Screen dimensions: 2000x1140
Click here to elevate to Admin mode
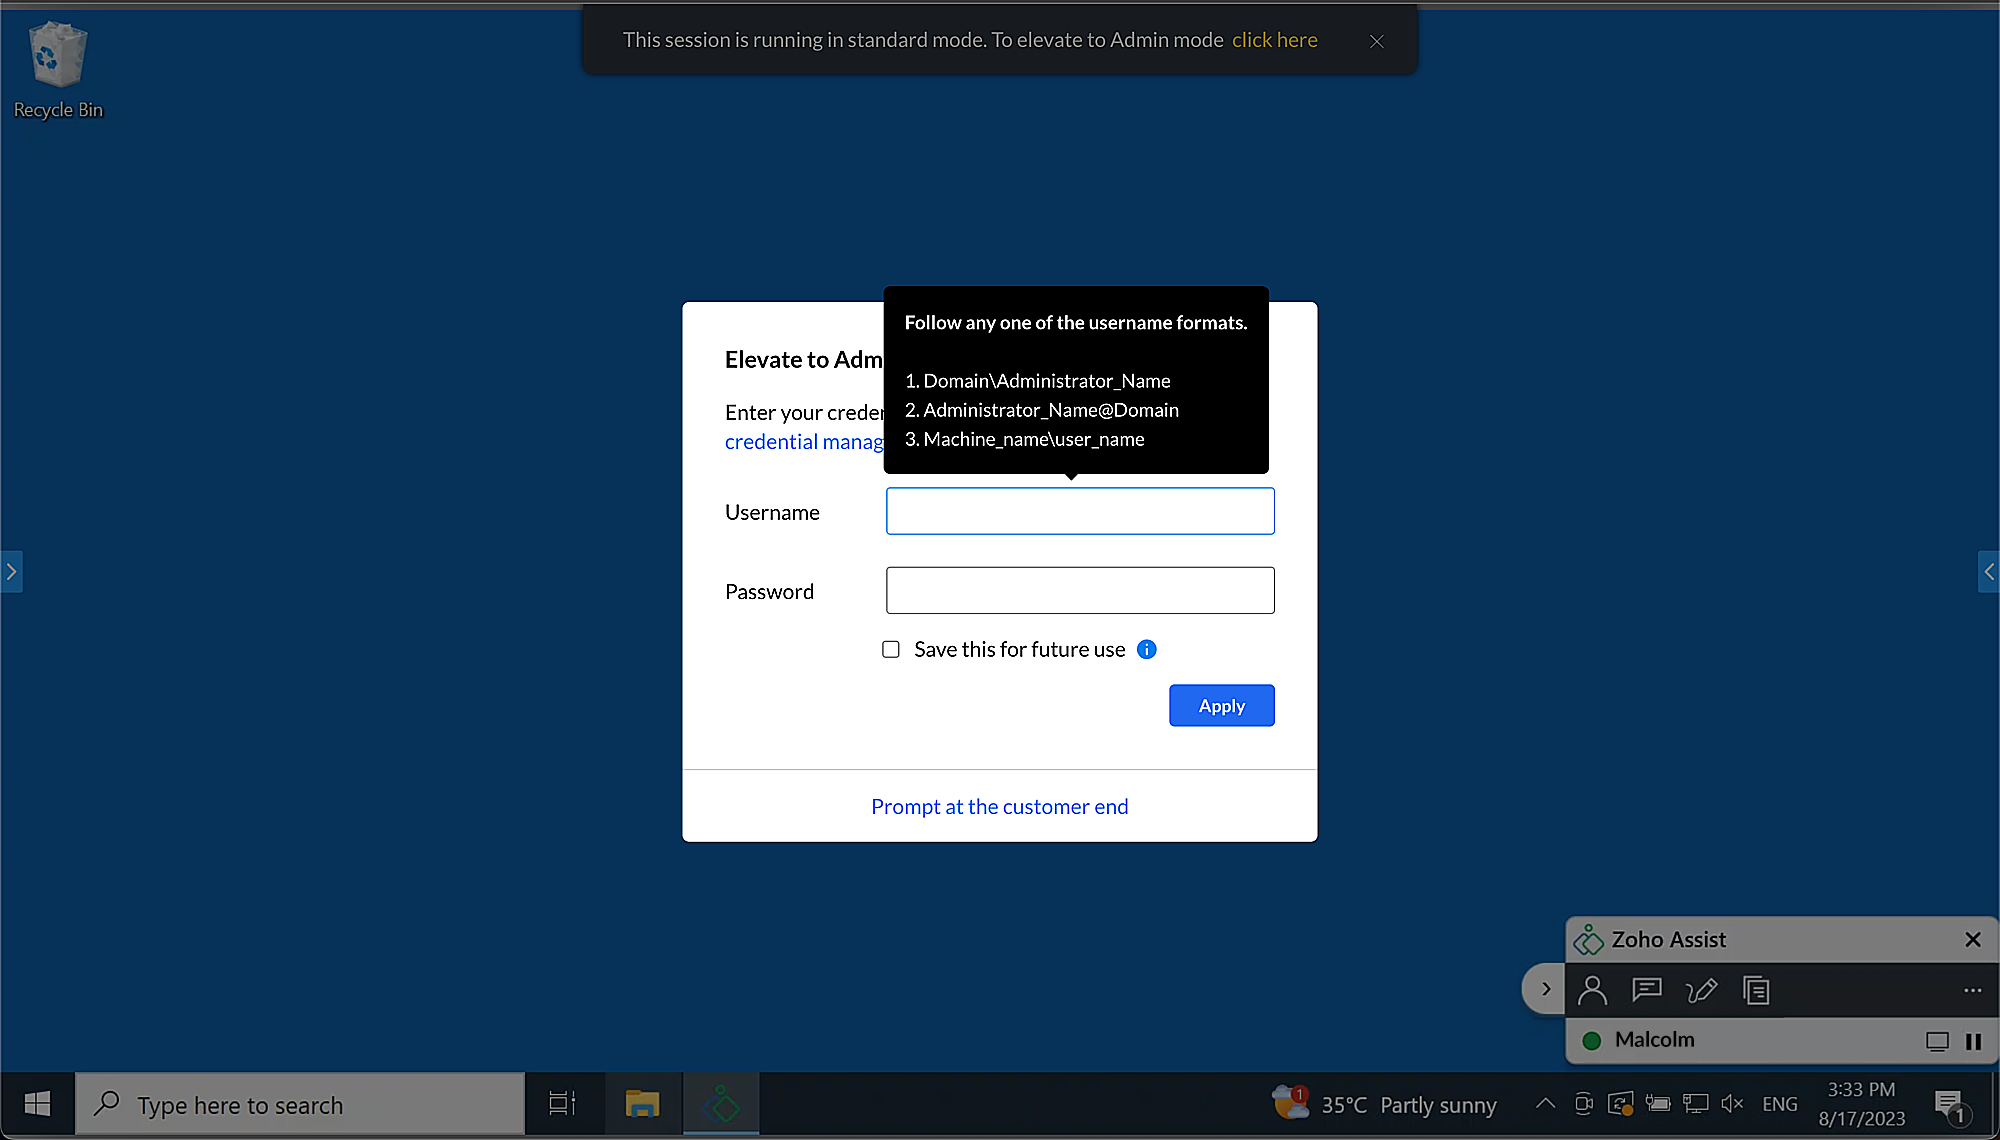click(x=1274, y=39)
